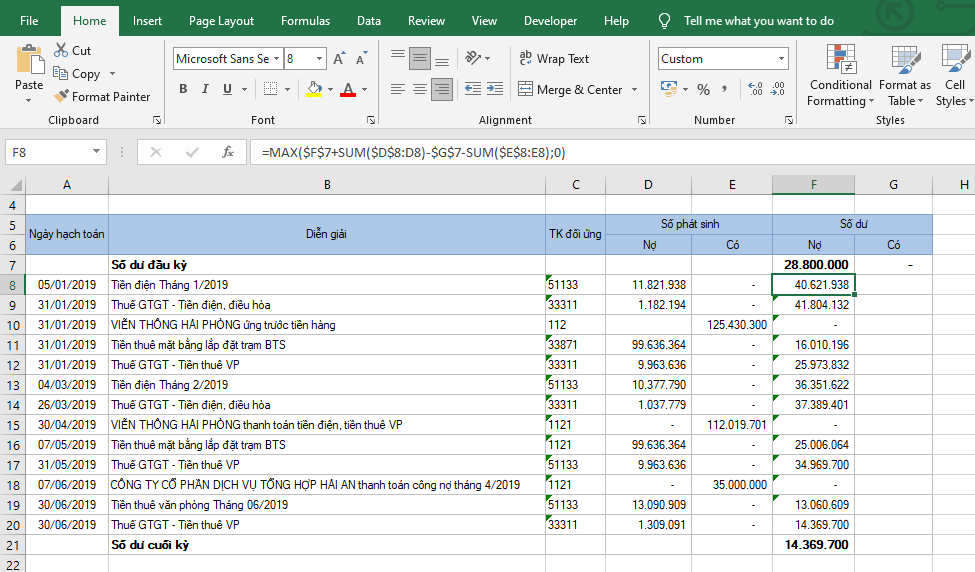Open the Merge & Center dropdown arrow

(x=634, y=90)
